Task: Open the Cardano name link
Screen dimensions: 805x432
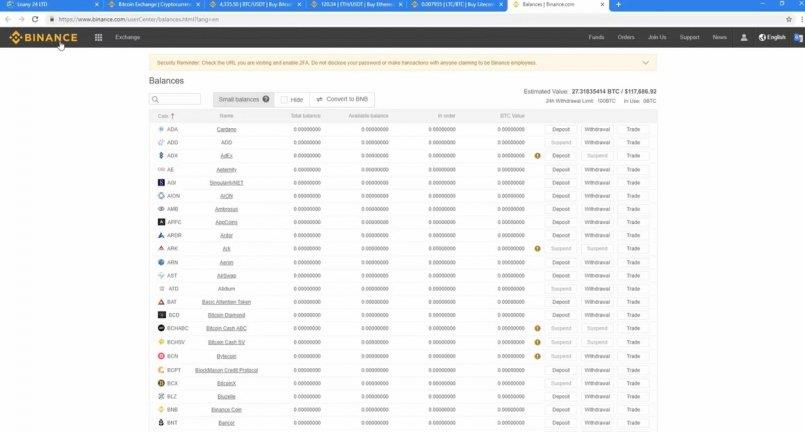Action: pos(226,129)
